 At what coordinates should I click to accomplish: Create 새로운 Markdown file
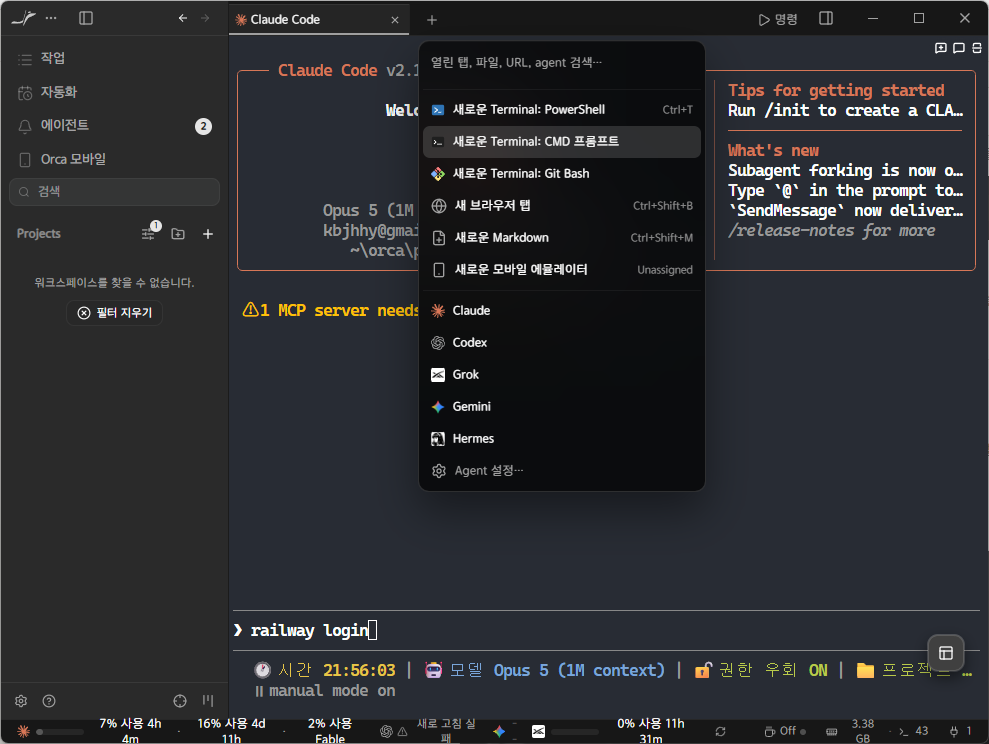tap(561, 238)
